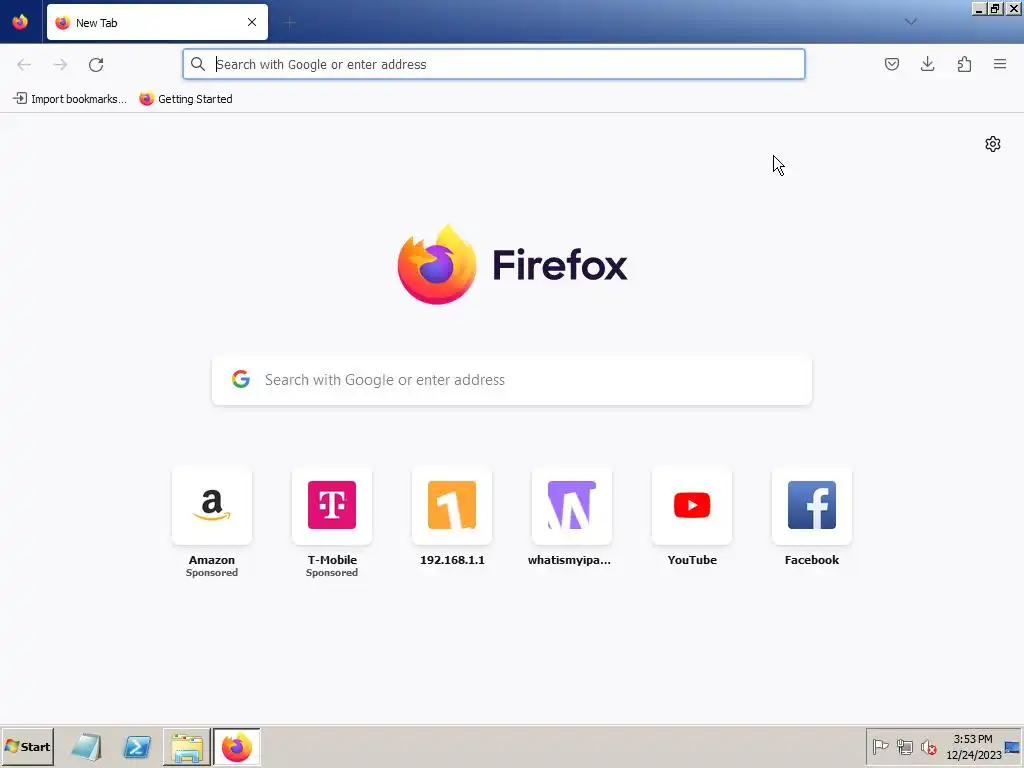Open the Firefox application menu
Image resolution: width=1024 pixels, height=768 pixels.
pos(1000,64)
